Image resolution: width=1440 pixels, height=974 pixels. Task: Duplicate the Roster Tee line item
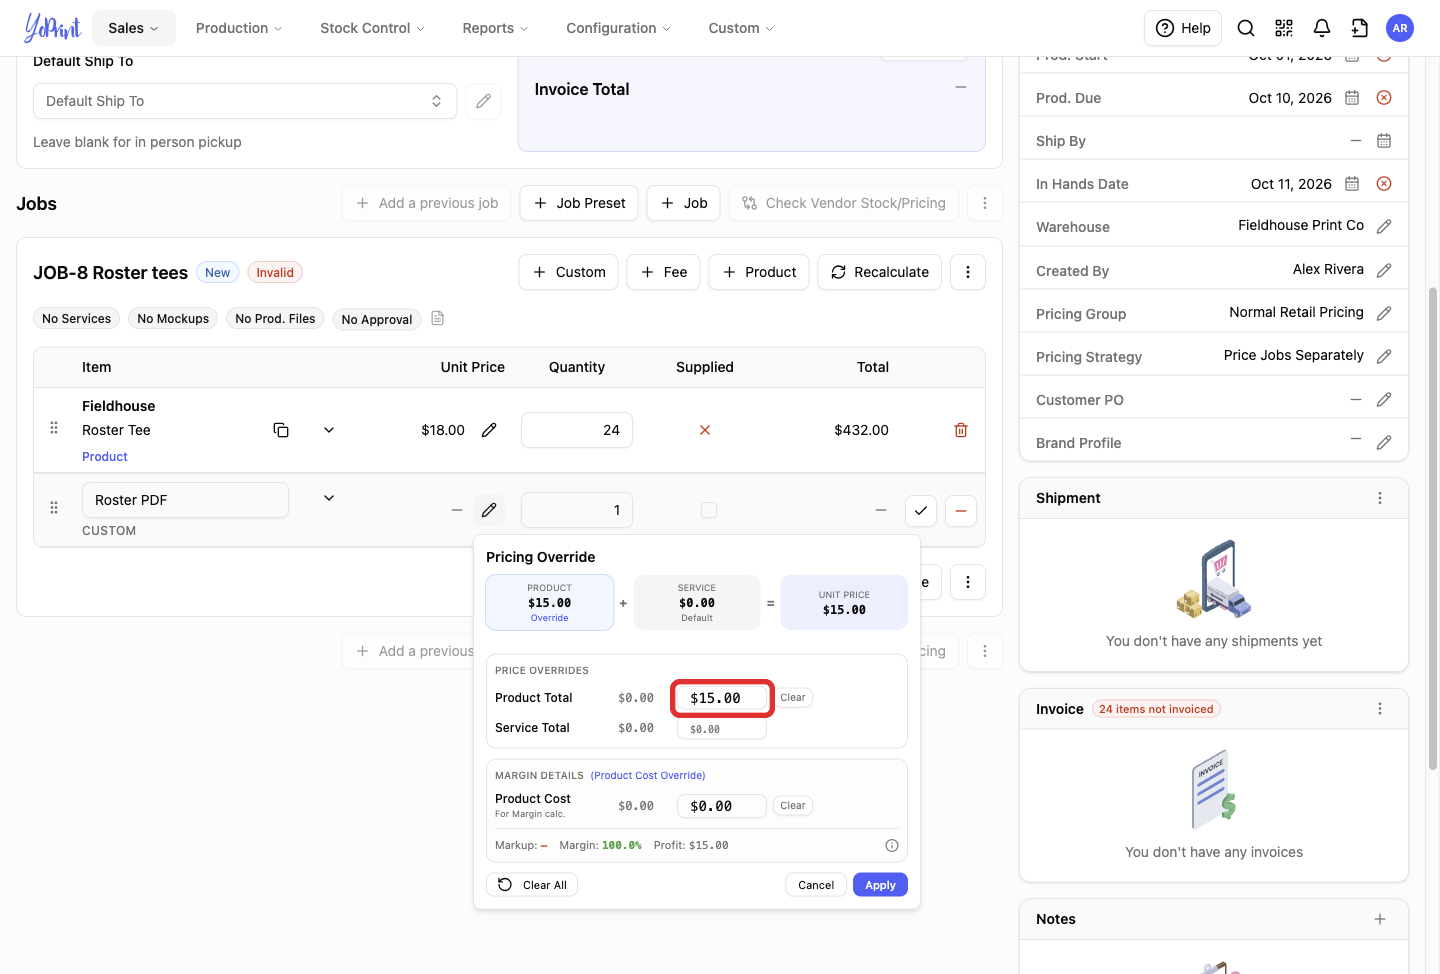[x=281, y=430]
